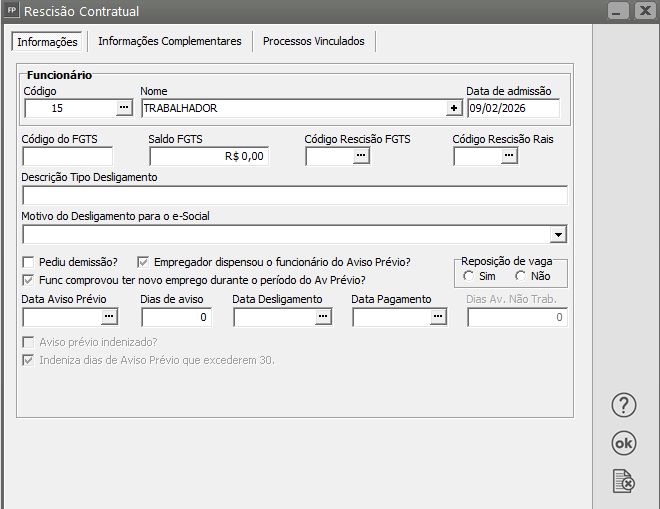Check the 'Pediu demissão?' checkbox

[29, 261]
